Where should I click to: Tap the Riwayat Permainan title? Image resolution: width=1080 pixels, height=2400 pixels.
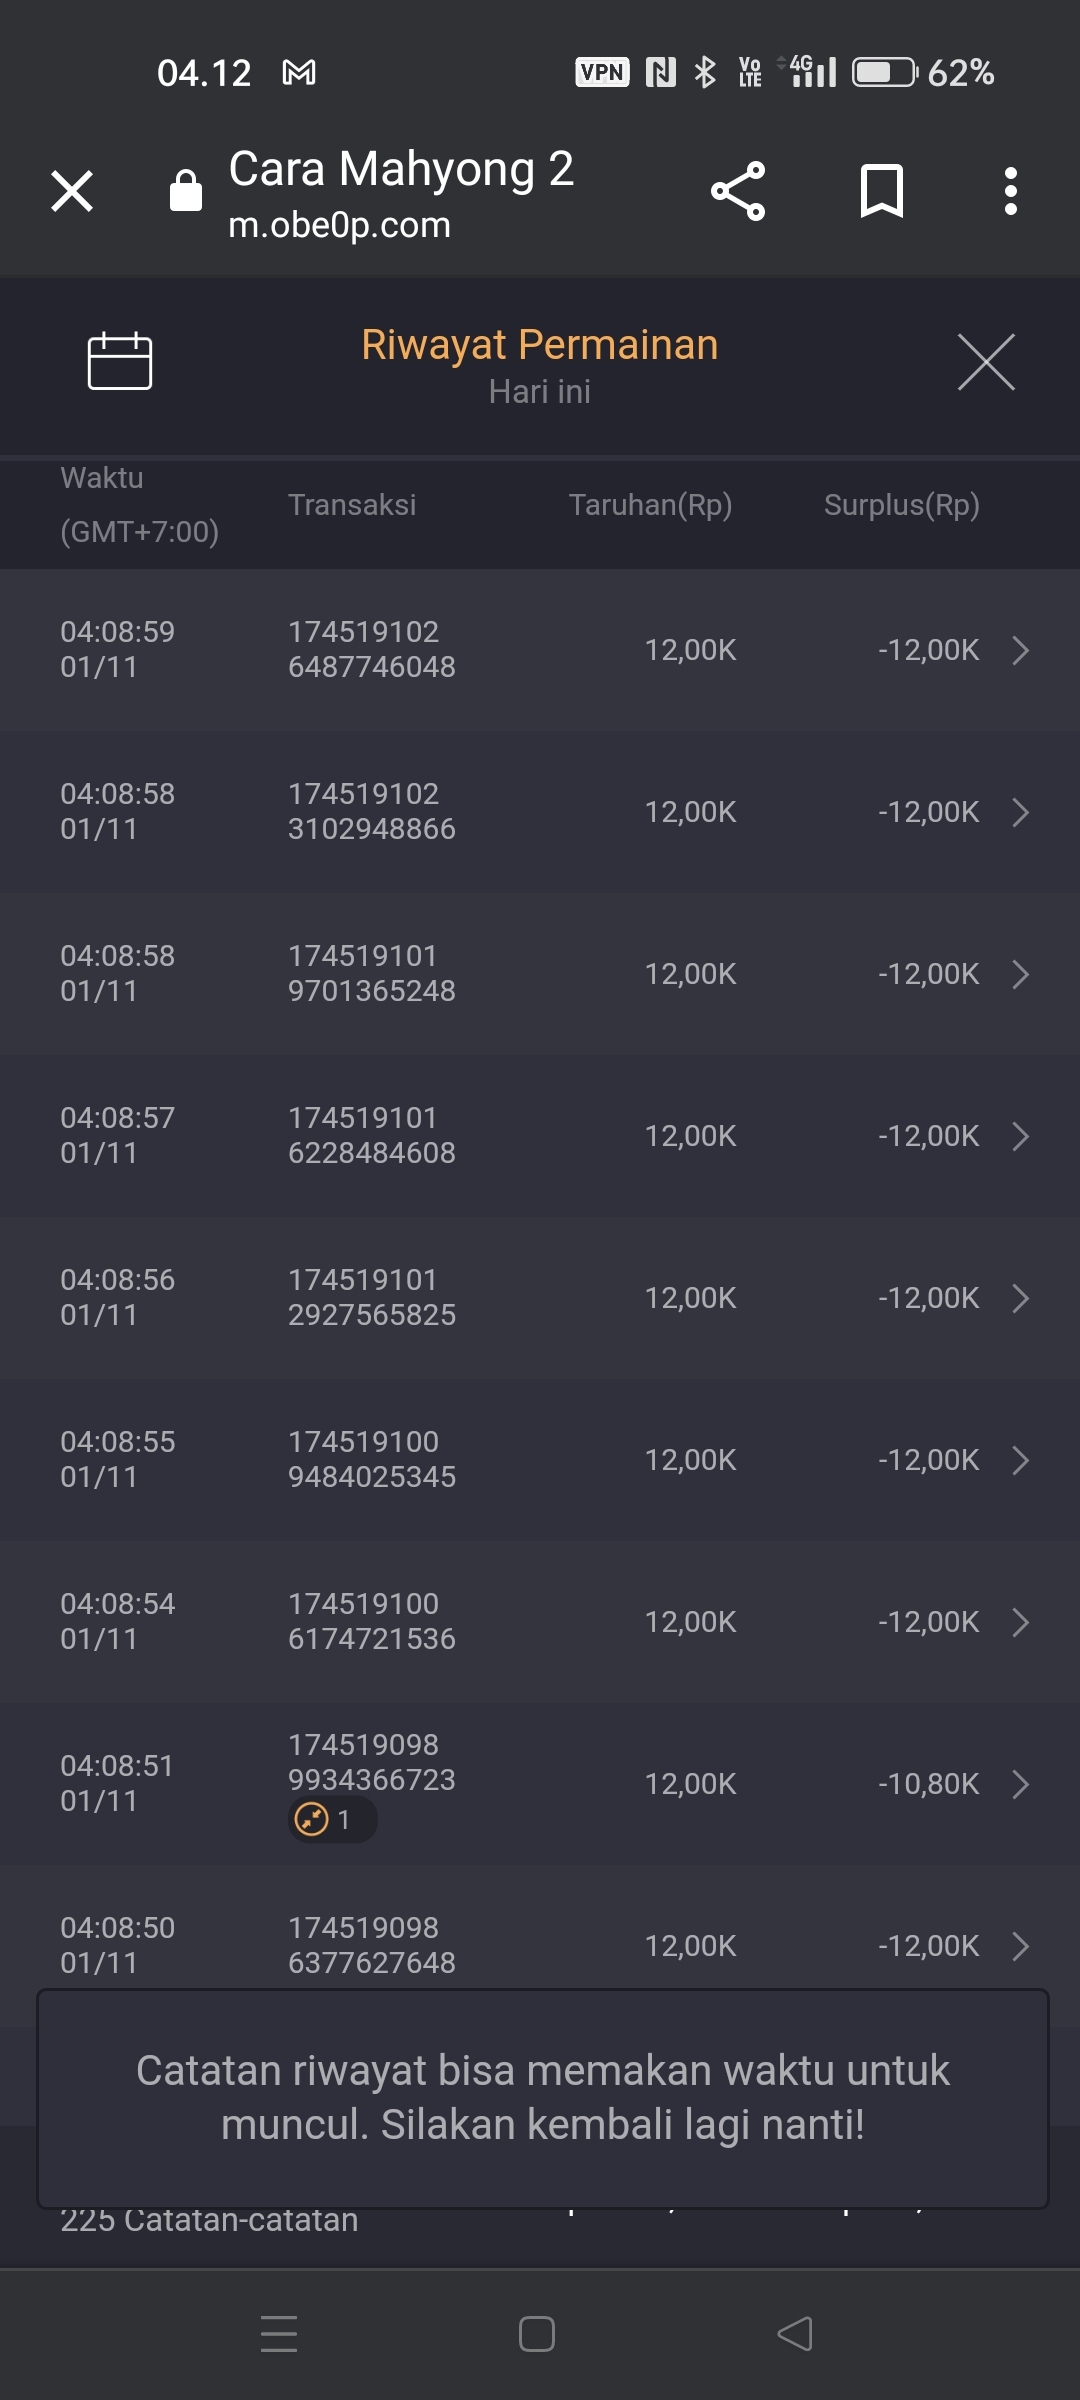pos(540,345)
